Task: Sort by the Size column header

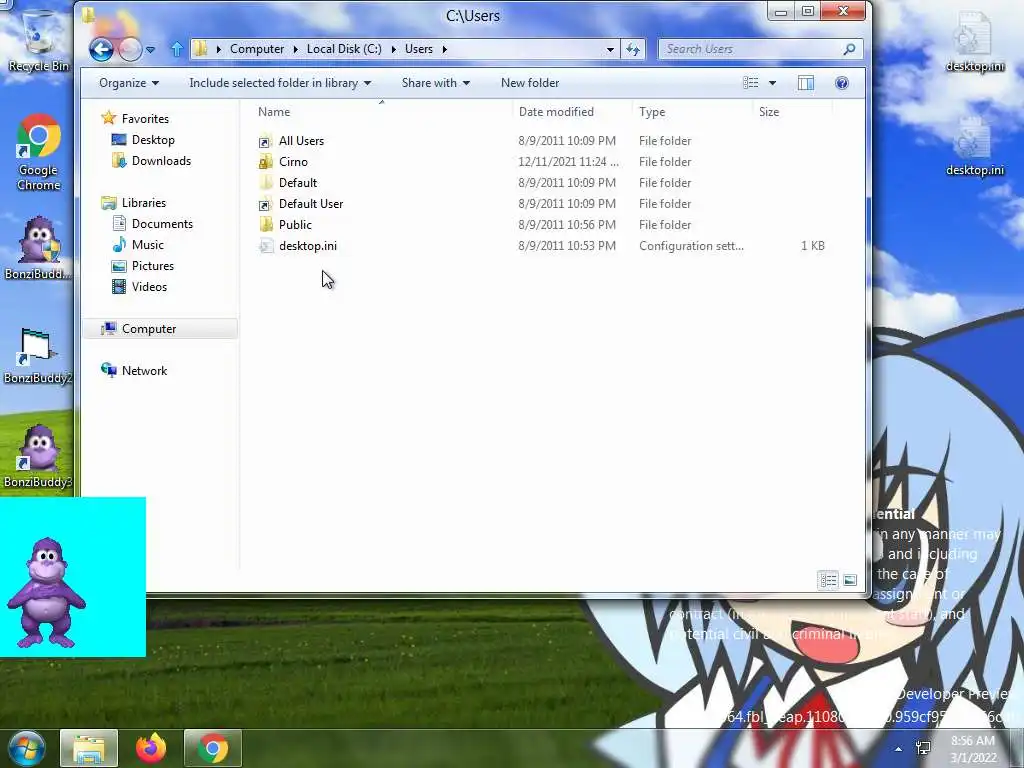Action: tap(769, 112)
